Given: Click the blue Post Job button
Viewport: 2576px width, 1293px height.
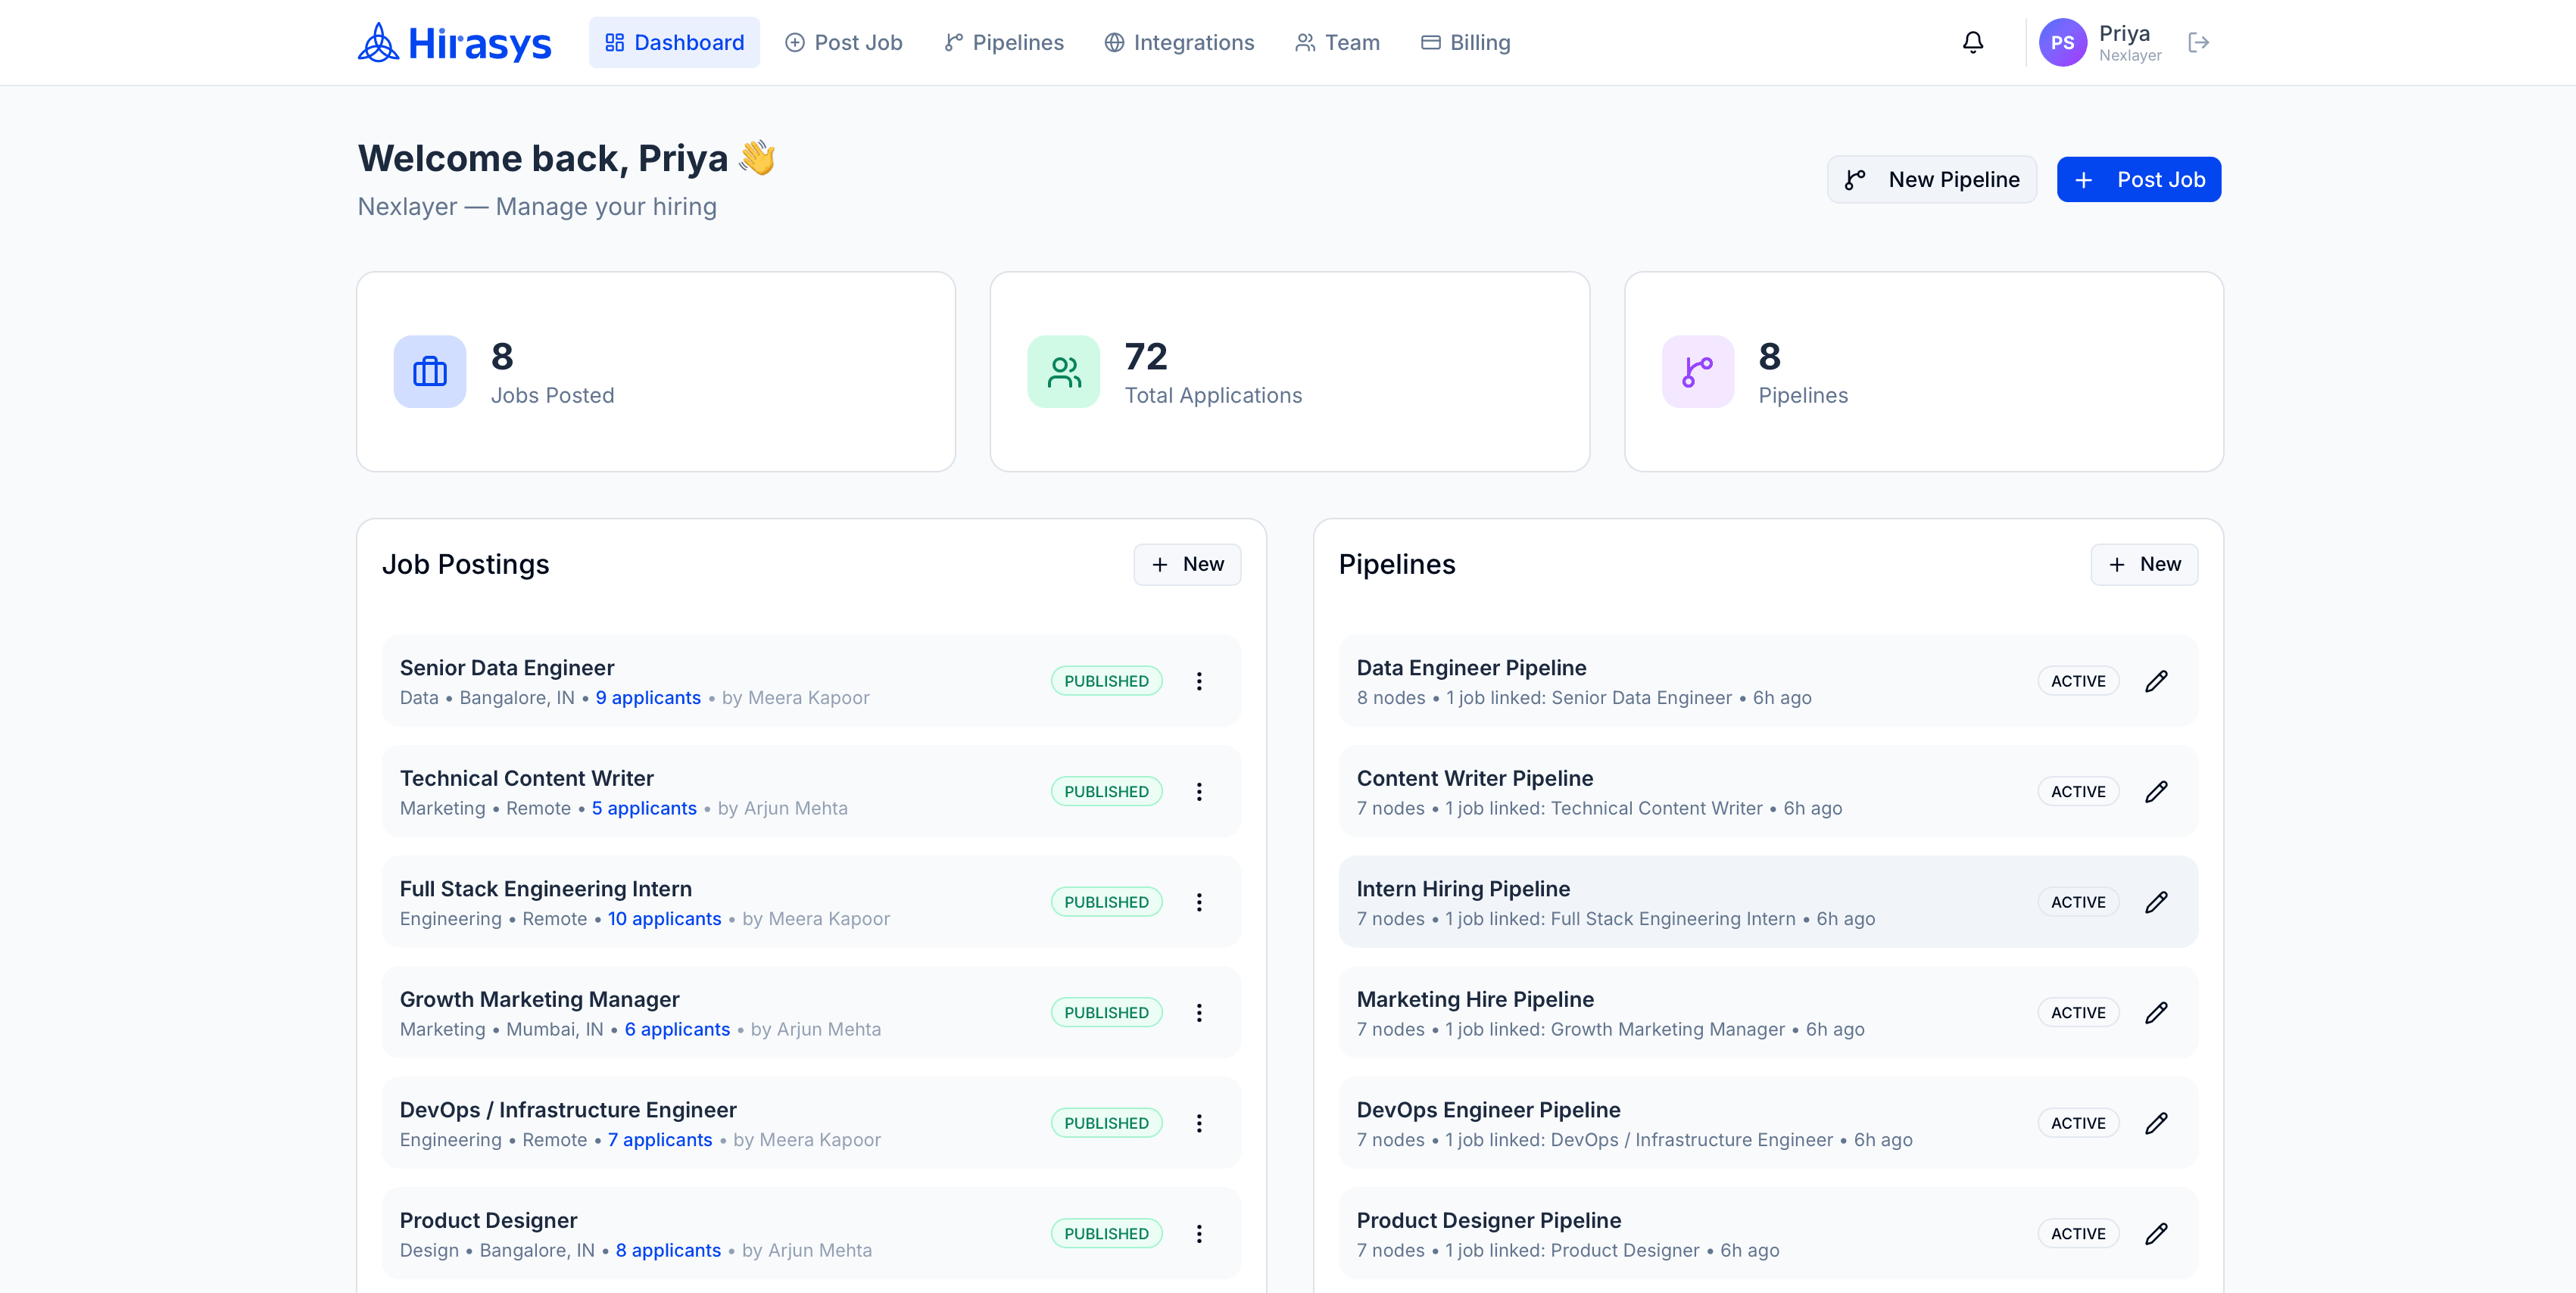Looking at the screenshot, I should pyautogui.click(x=2139, y=180).
